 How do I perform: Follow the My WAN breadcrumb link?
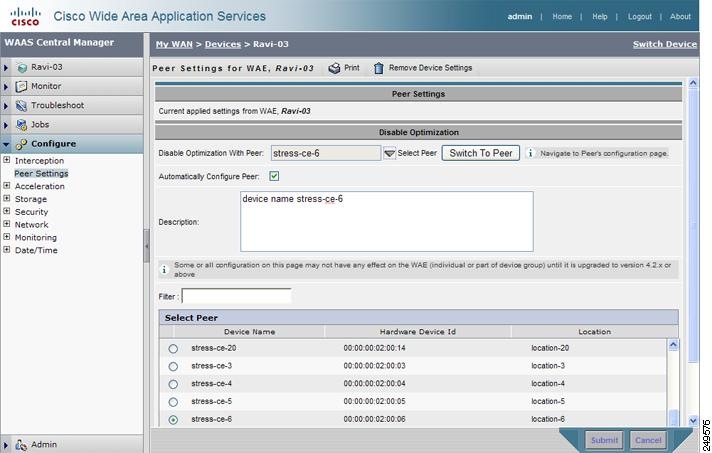tap(174, 44)
